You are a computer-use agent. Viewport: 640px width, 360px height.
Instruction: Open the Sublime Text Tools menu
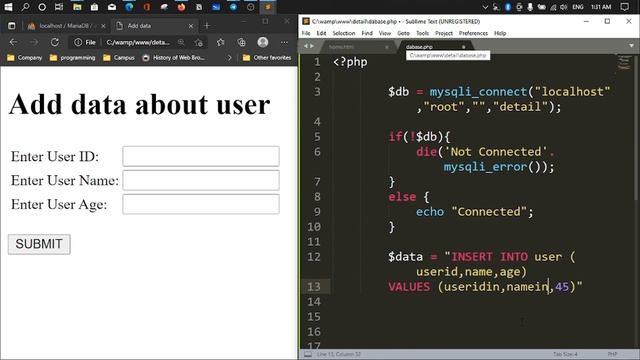click(422, 33)
